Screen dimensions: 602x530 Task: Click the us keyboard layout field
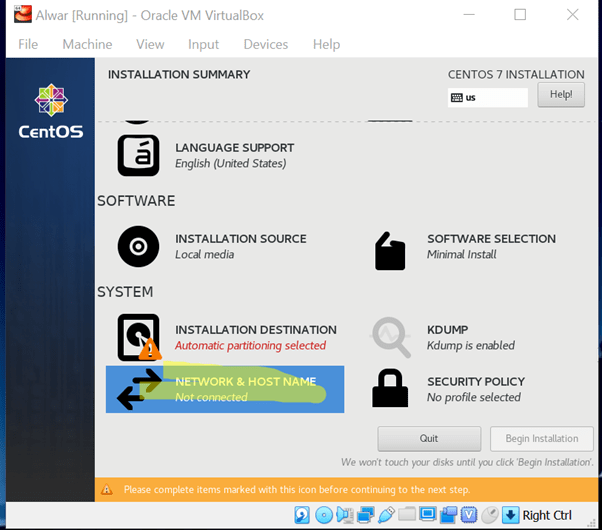(488, 98)
